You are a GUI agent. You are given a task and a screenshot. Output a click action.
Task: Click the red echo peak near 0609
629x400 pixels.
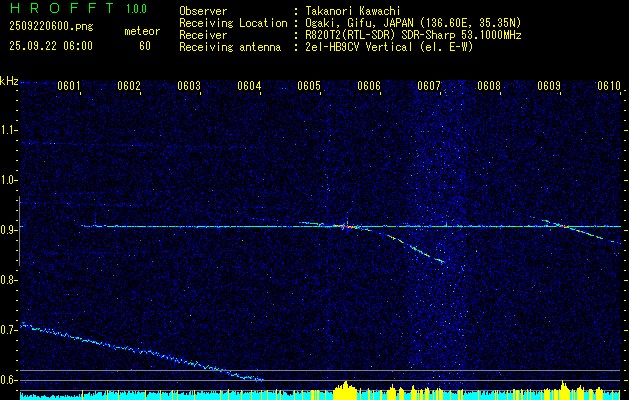pyautogui.click(x=564, y=226)
